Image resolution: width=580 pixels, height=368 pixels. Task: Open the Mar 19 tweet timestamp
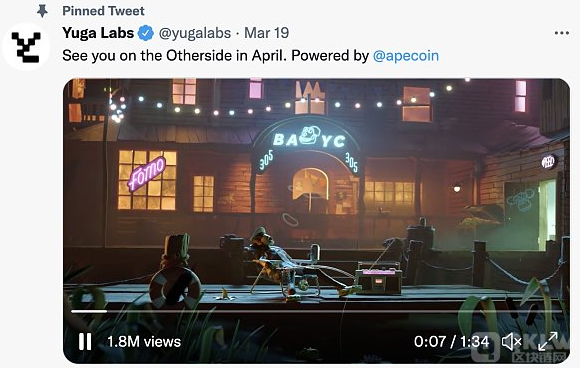[x=267, y=33]
